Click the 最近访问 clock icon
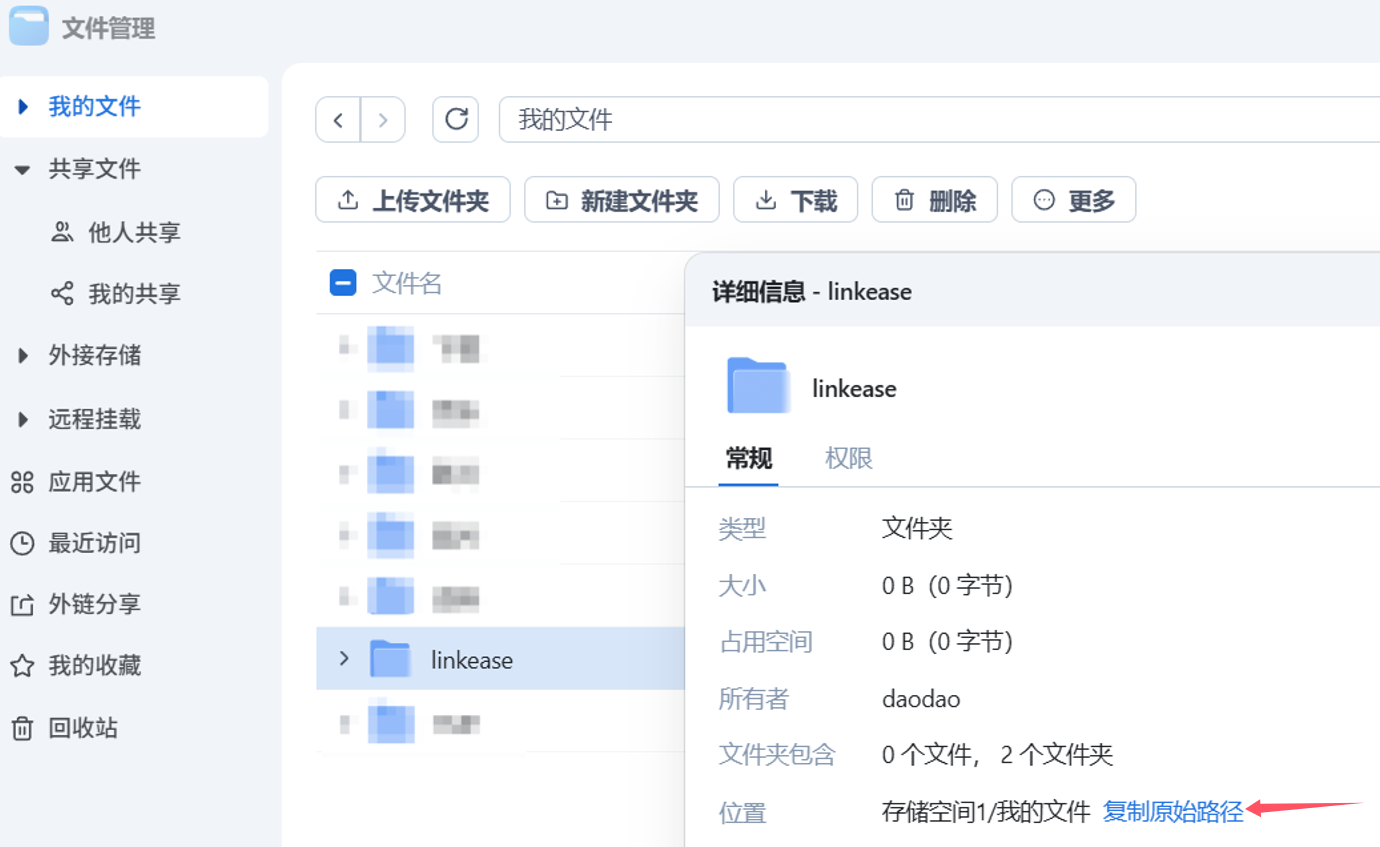Screen dimensions: 1380x847 click(22, 543)
